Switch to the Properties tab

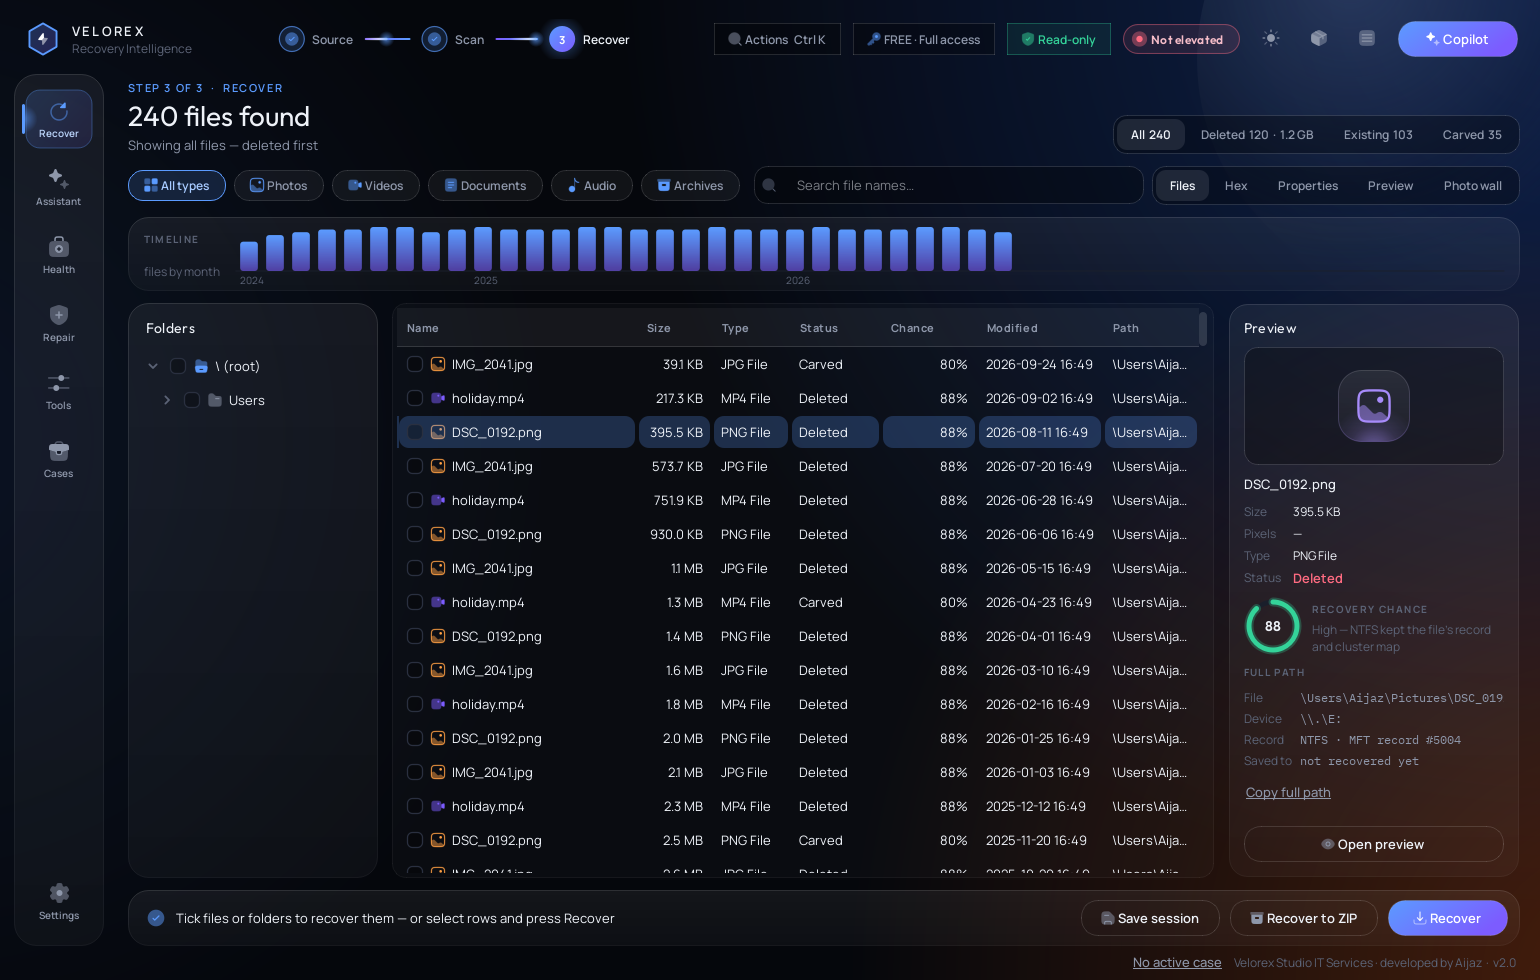(1308, 185)
